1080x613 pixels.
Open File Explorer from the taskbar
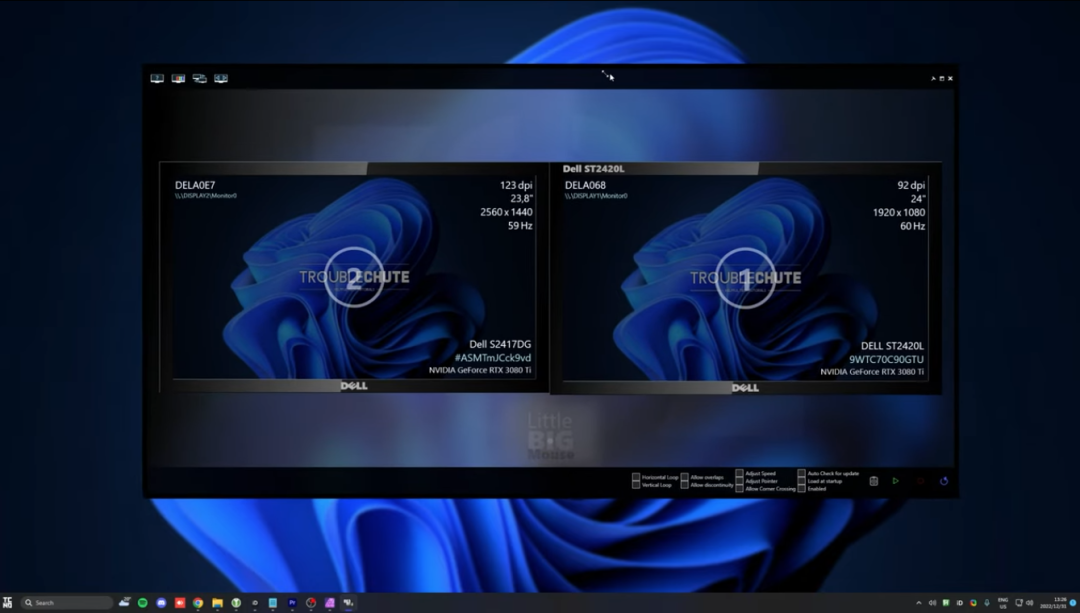point(217,603)
